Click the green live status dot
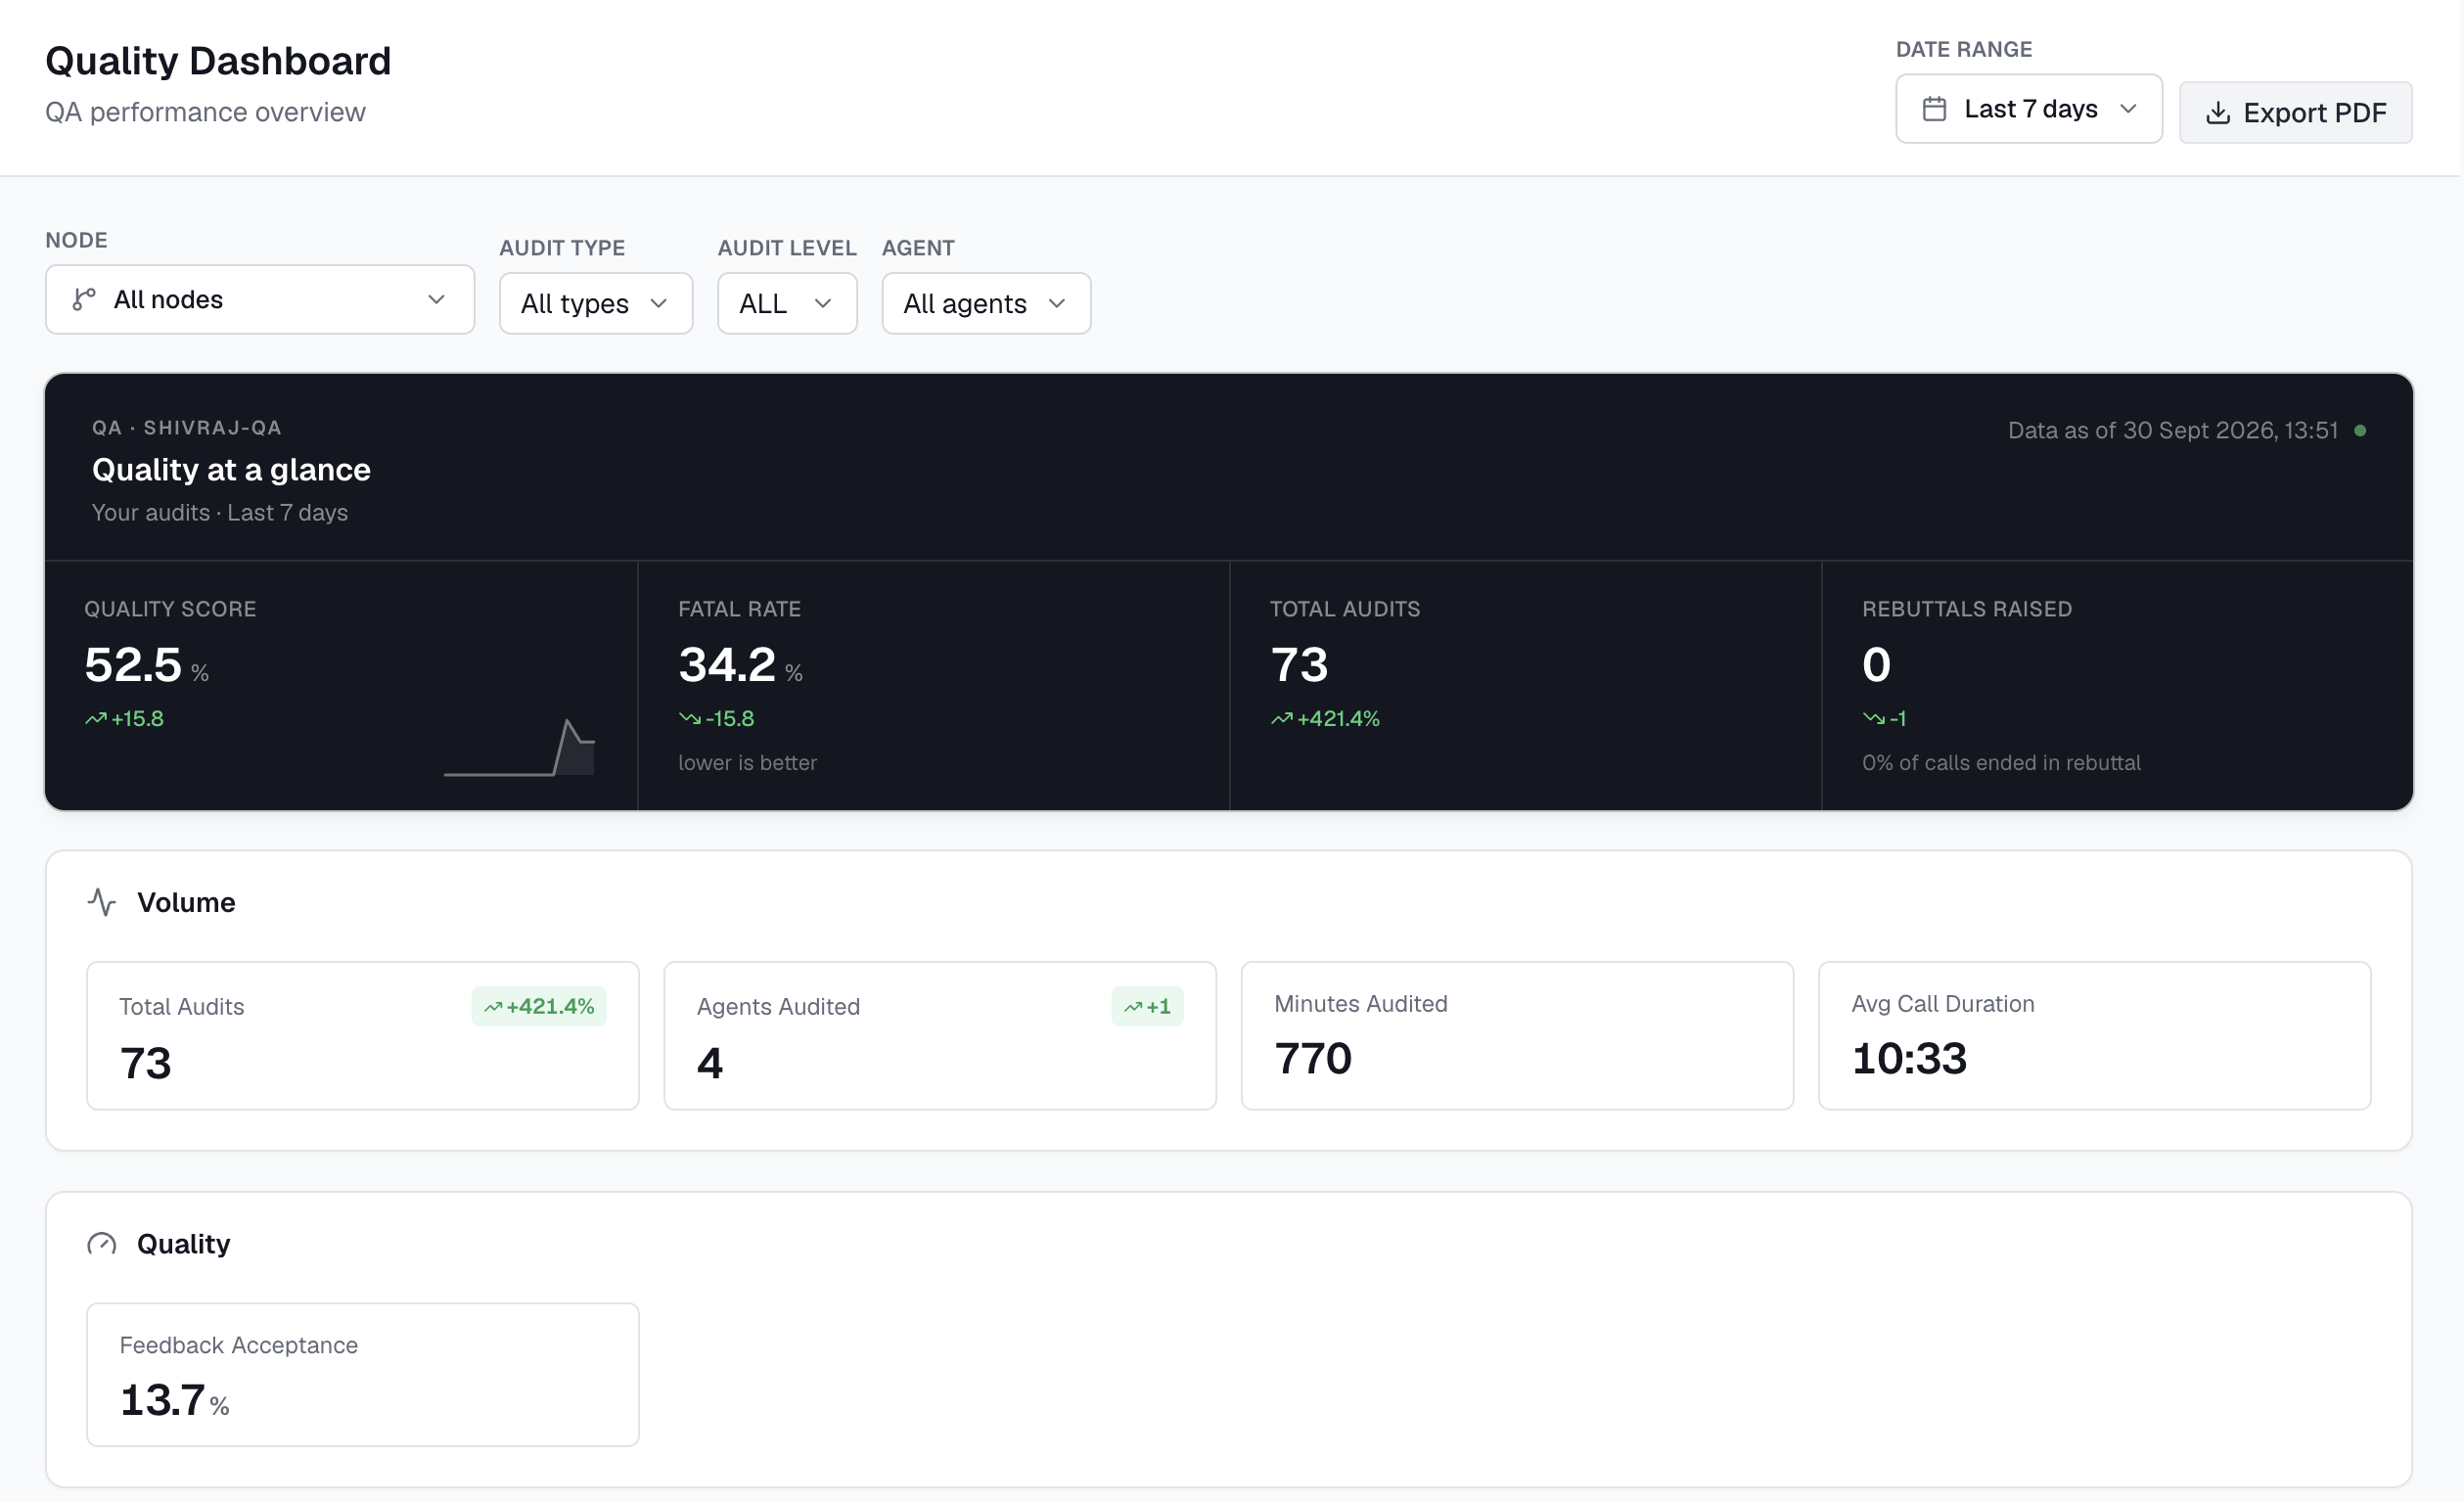The height and width of the screenshot is (1501, 2464). tap(2360, 431)
